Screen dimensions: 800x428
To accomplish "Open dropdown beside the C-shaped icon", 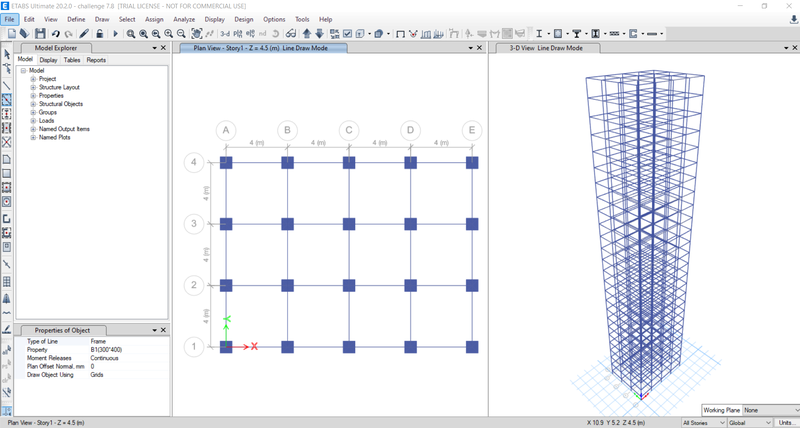I will coord(642,34).
